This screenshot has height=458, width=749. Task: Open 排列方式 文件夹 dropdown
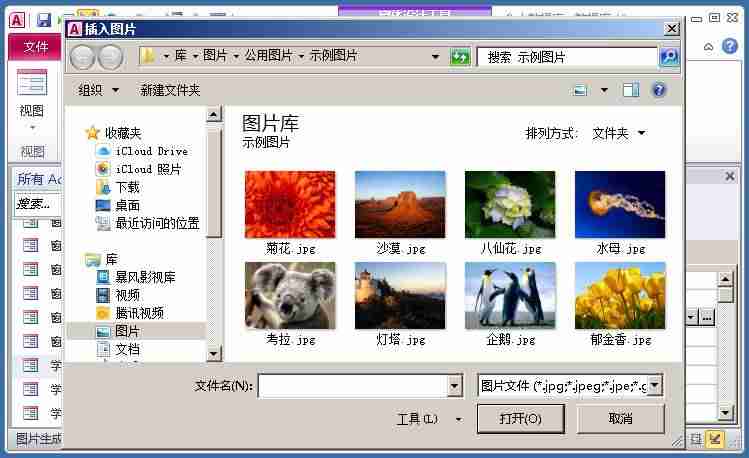(619, 133)
